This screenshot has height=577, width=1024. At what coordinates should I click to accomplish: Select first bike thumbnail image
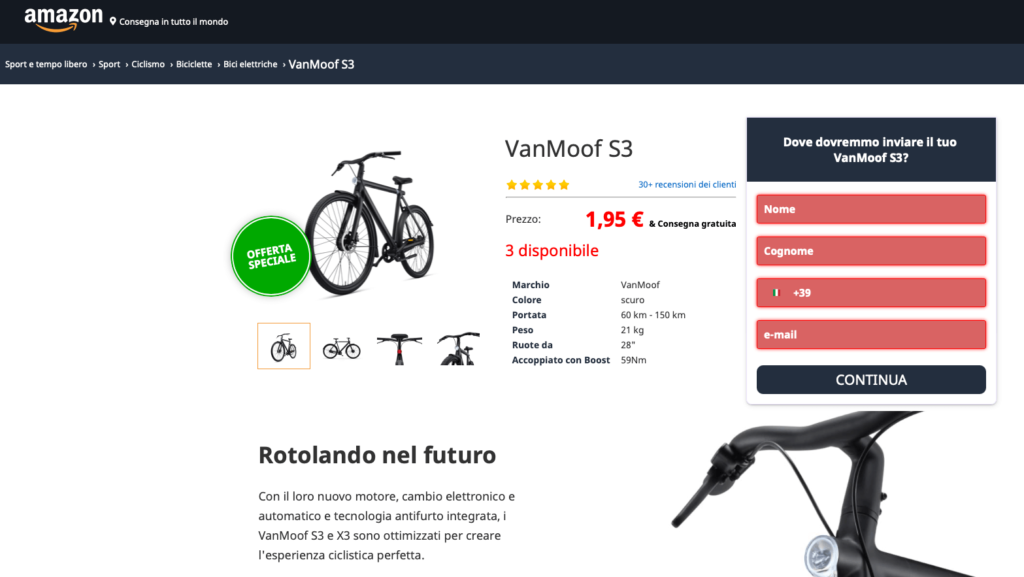(x=283, y=346)
